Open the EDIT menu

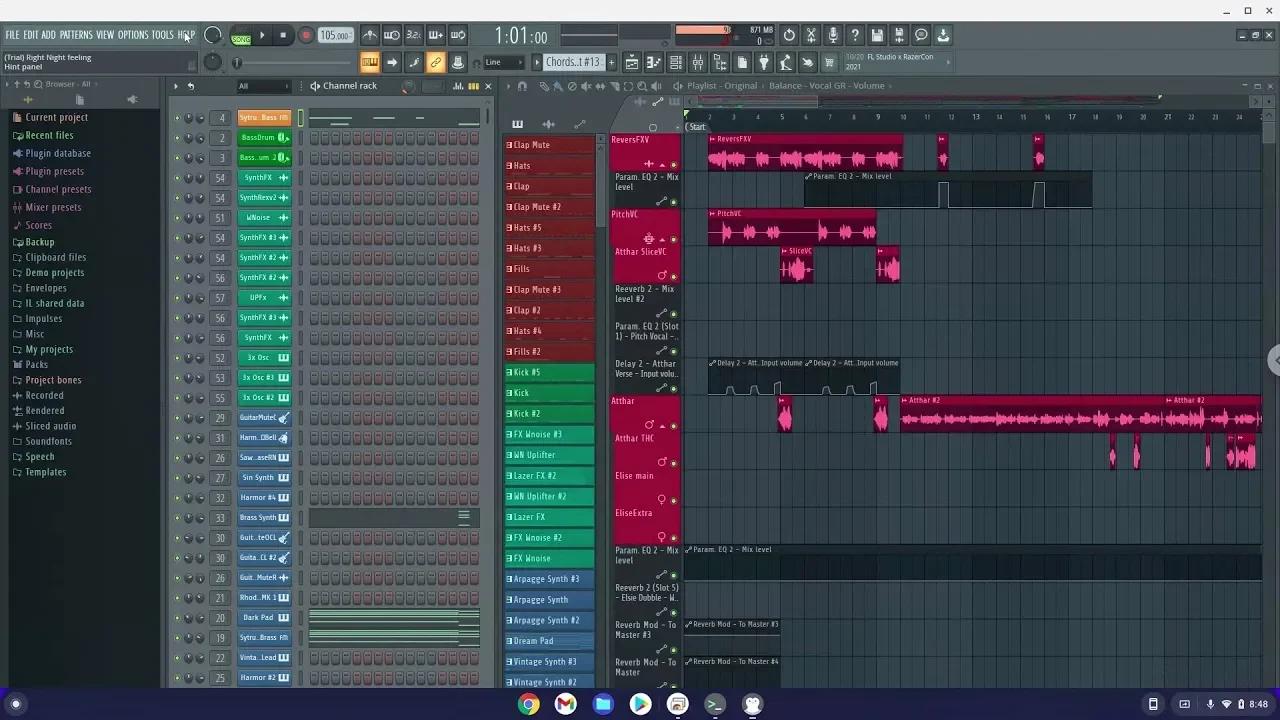pyautogui.click(x=31, y=35)
